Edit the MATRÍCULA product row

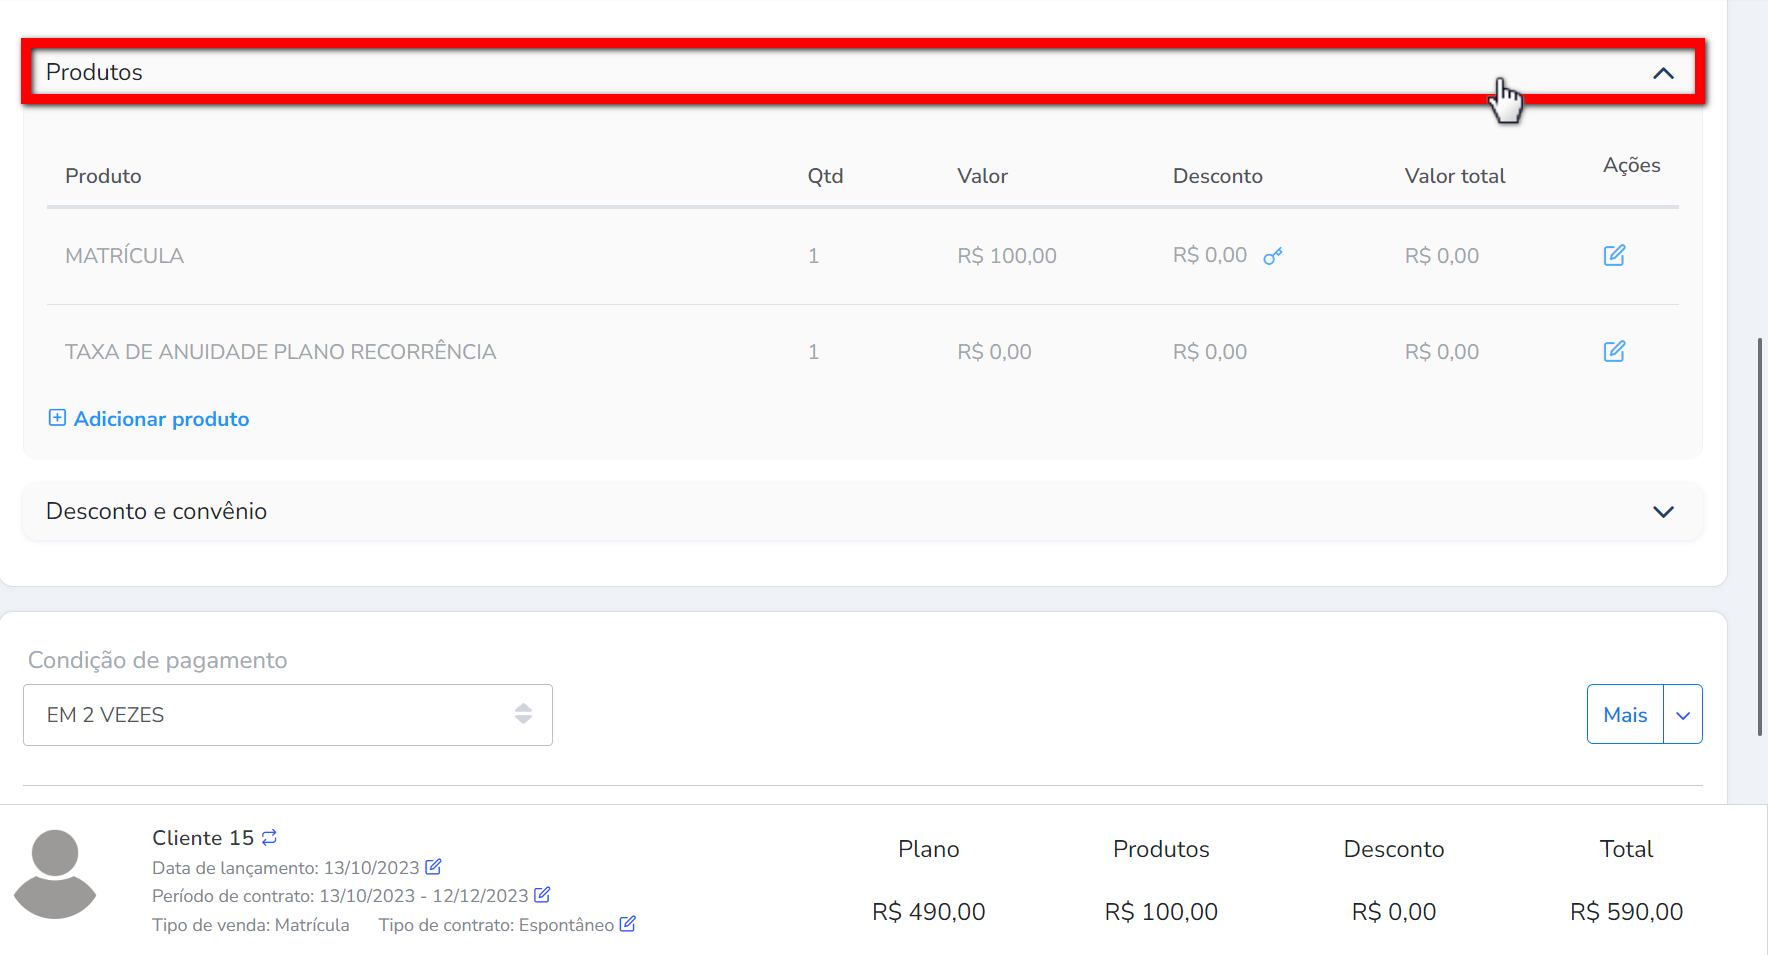[1614, 255]
